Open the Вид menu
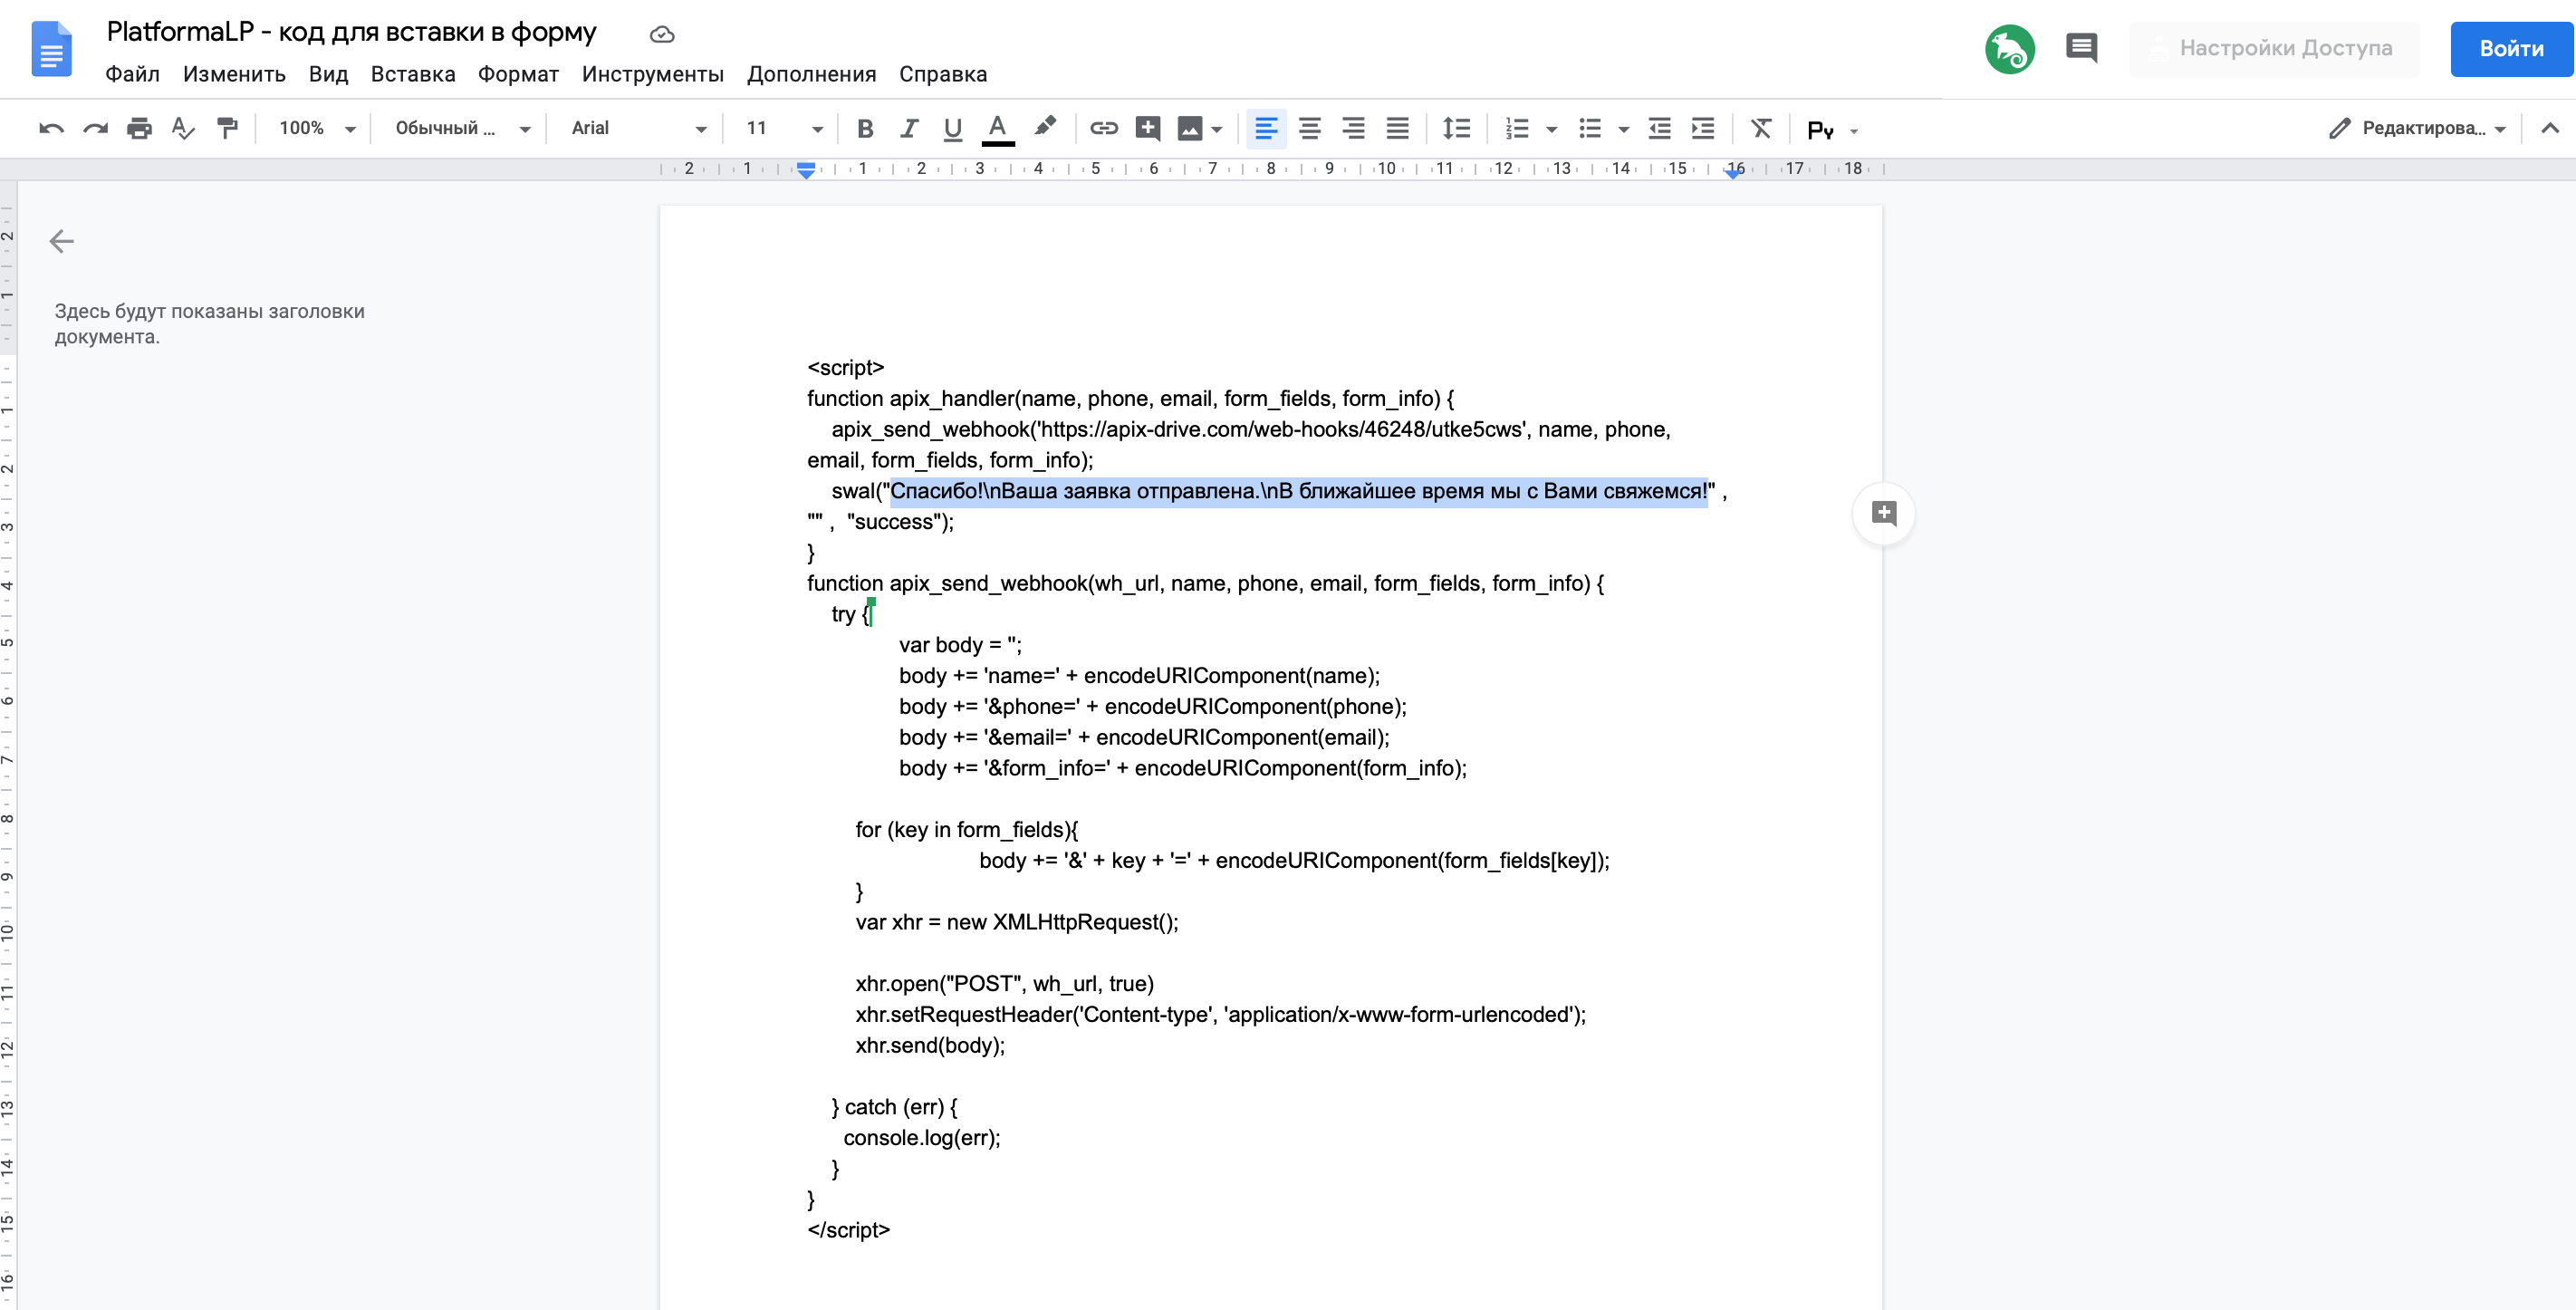Screen dimensions: 2576x1310 (x=328, y=74)
